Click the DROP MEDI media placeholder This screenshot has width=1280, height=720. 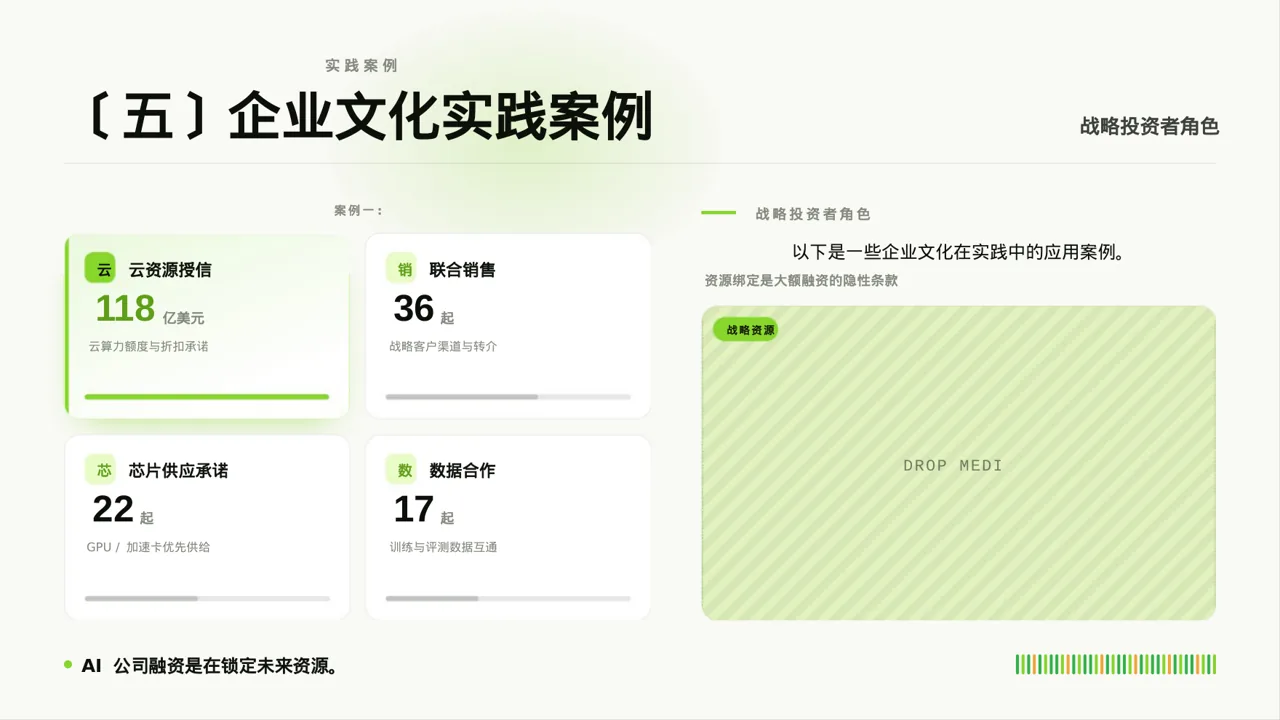tap(959, 463)
